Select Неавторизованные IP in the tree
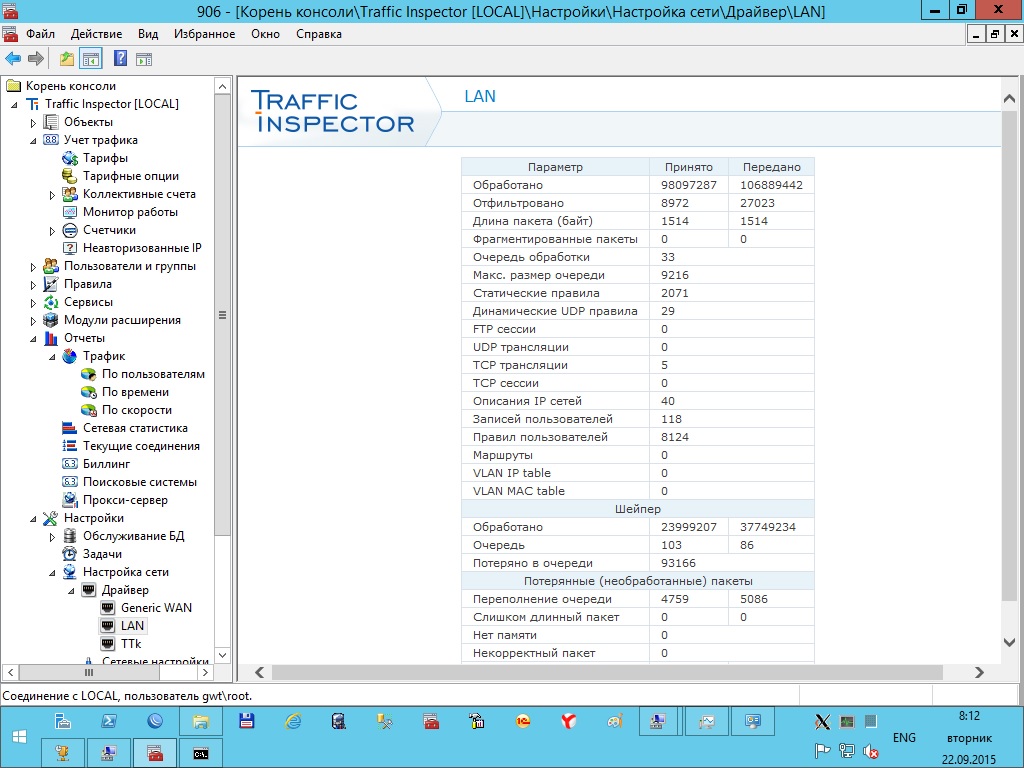This screenshot has width=1024, height=768. pyautogui.click(x=142, y=248)
